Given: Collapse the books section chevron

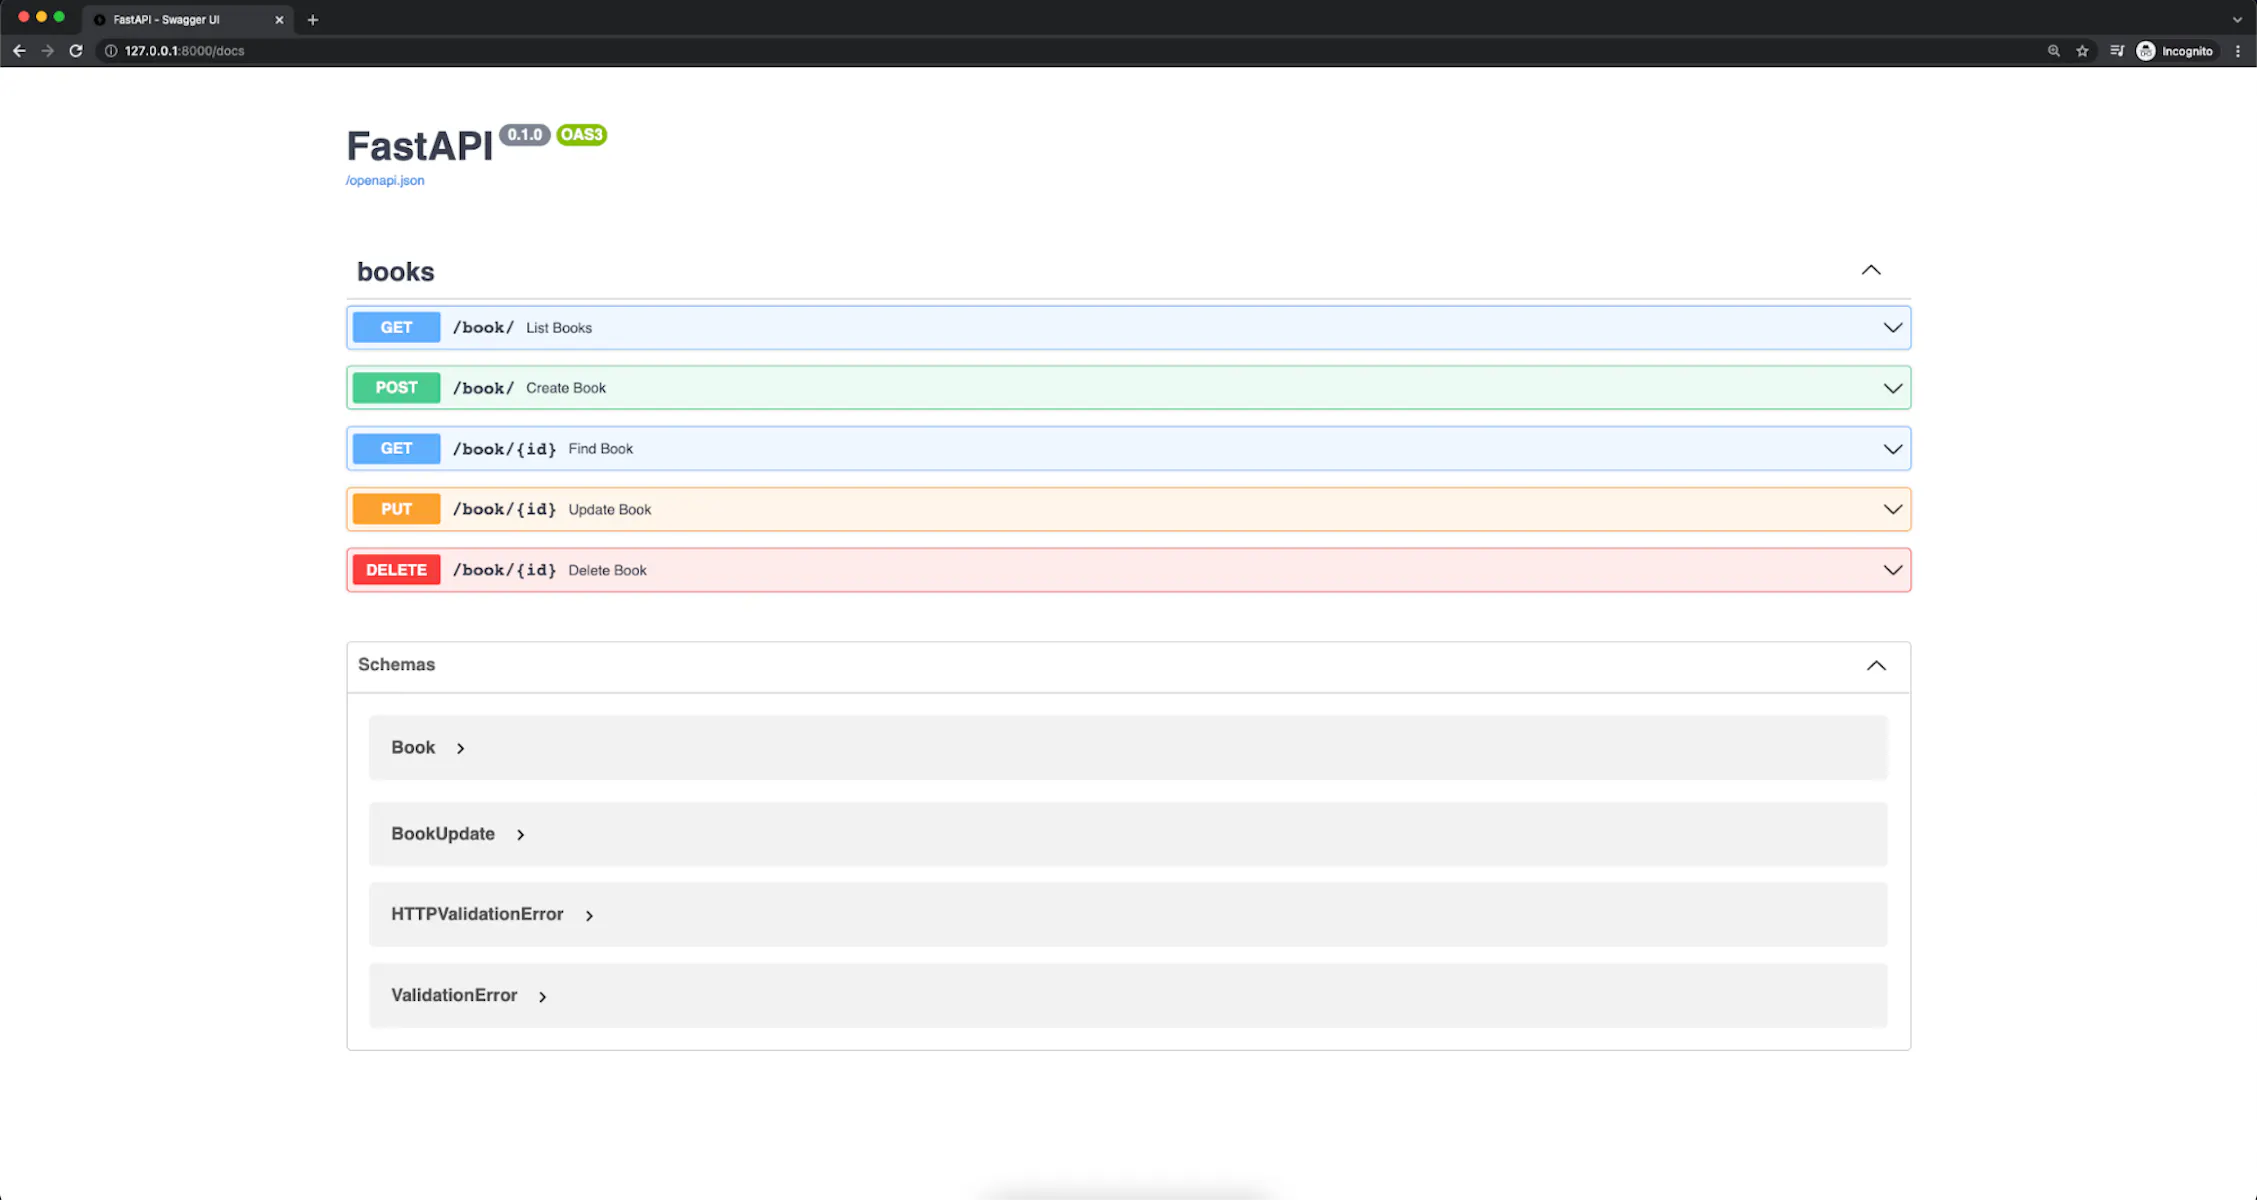Looking at the screenshot, I should [1871, 270].
